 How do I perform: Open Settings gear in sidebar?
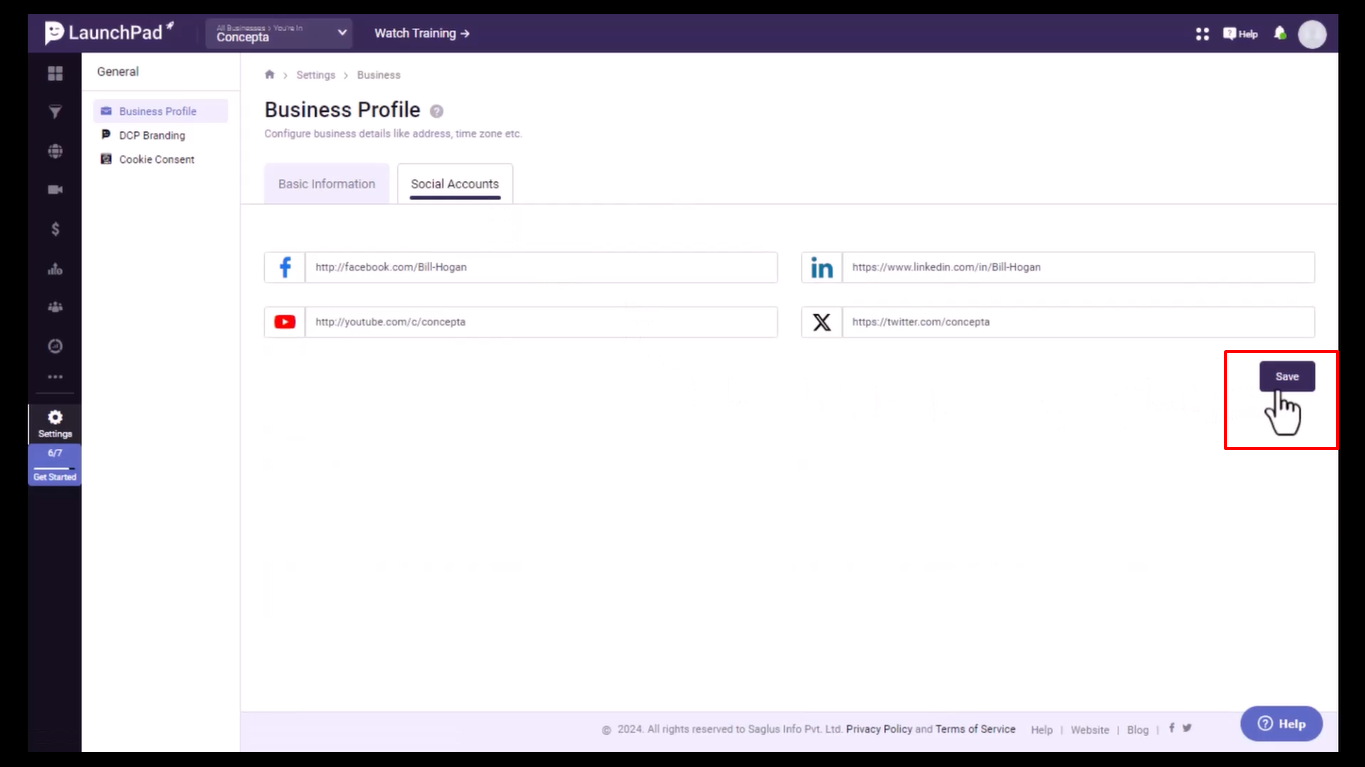click(55, 423)
